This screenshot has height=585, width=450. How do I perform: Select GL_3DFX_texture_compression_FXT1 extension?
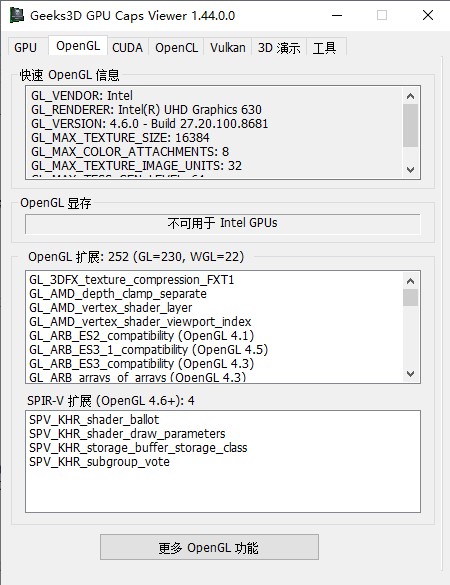coord(131,279)
